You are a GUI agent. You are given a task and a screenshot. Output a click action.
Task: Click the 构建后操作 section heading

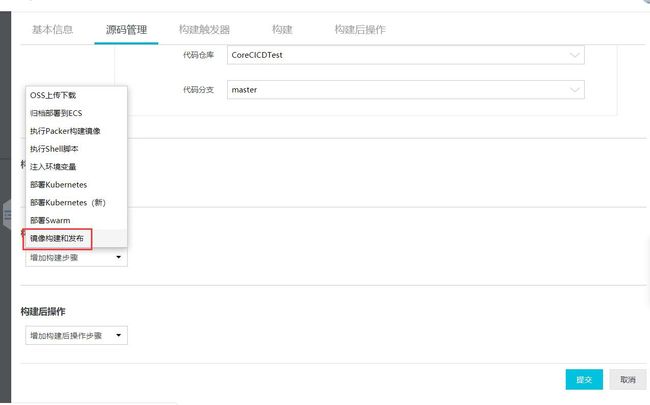43,311
